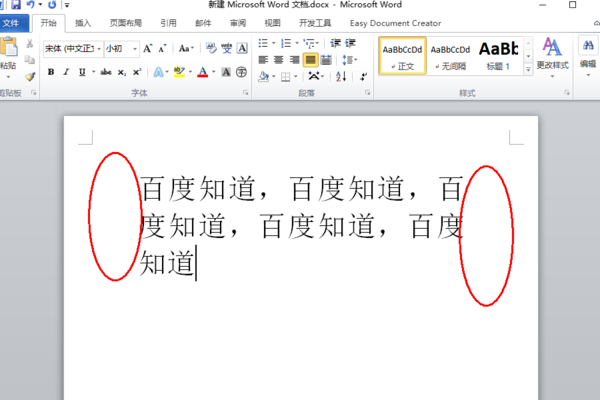
Task: Expand the shading paint bucket dropdown
Action: coord(274,76)
